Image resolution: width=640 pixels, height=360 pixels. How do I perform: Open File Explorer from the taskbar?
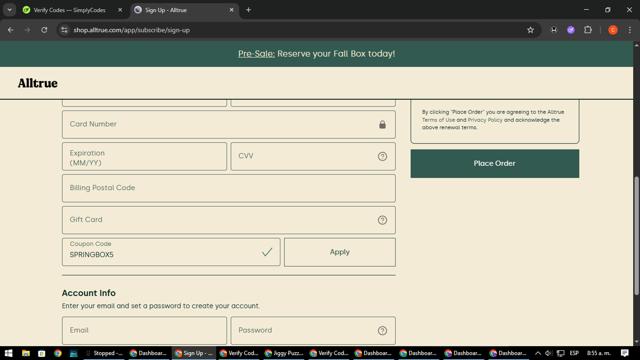(x=26, y=353)
